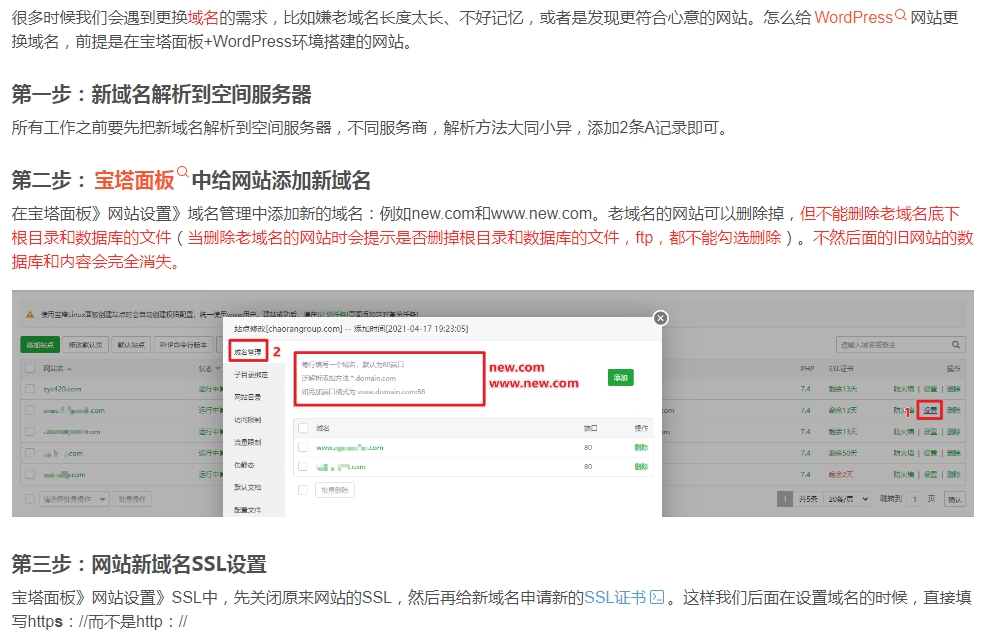Sort sites by the 网站名 column arrow
This screenshot has height=637, width=988.
[x=69, y=369]
